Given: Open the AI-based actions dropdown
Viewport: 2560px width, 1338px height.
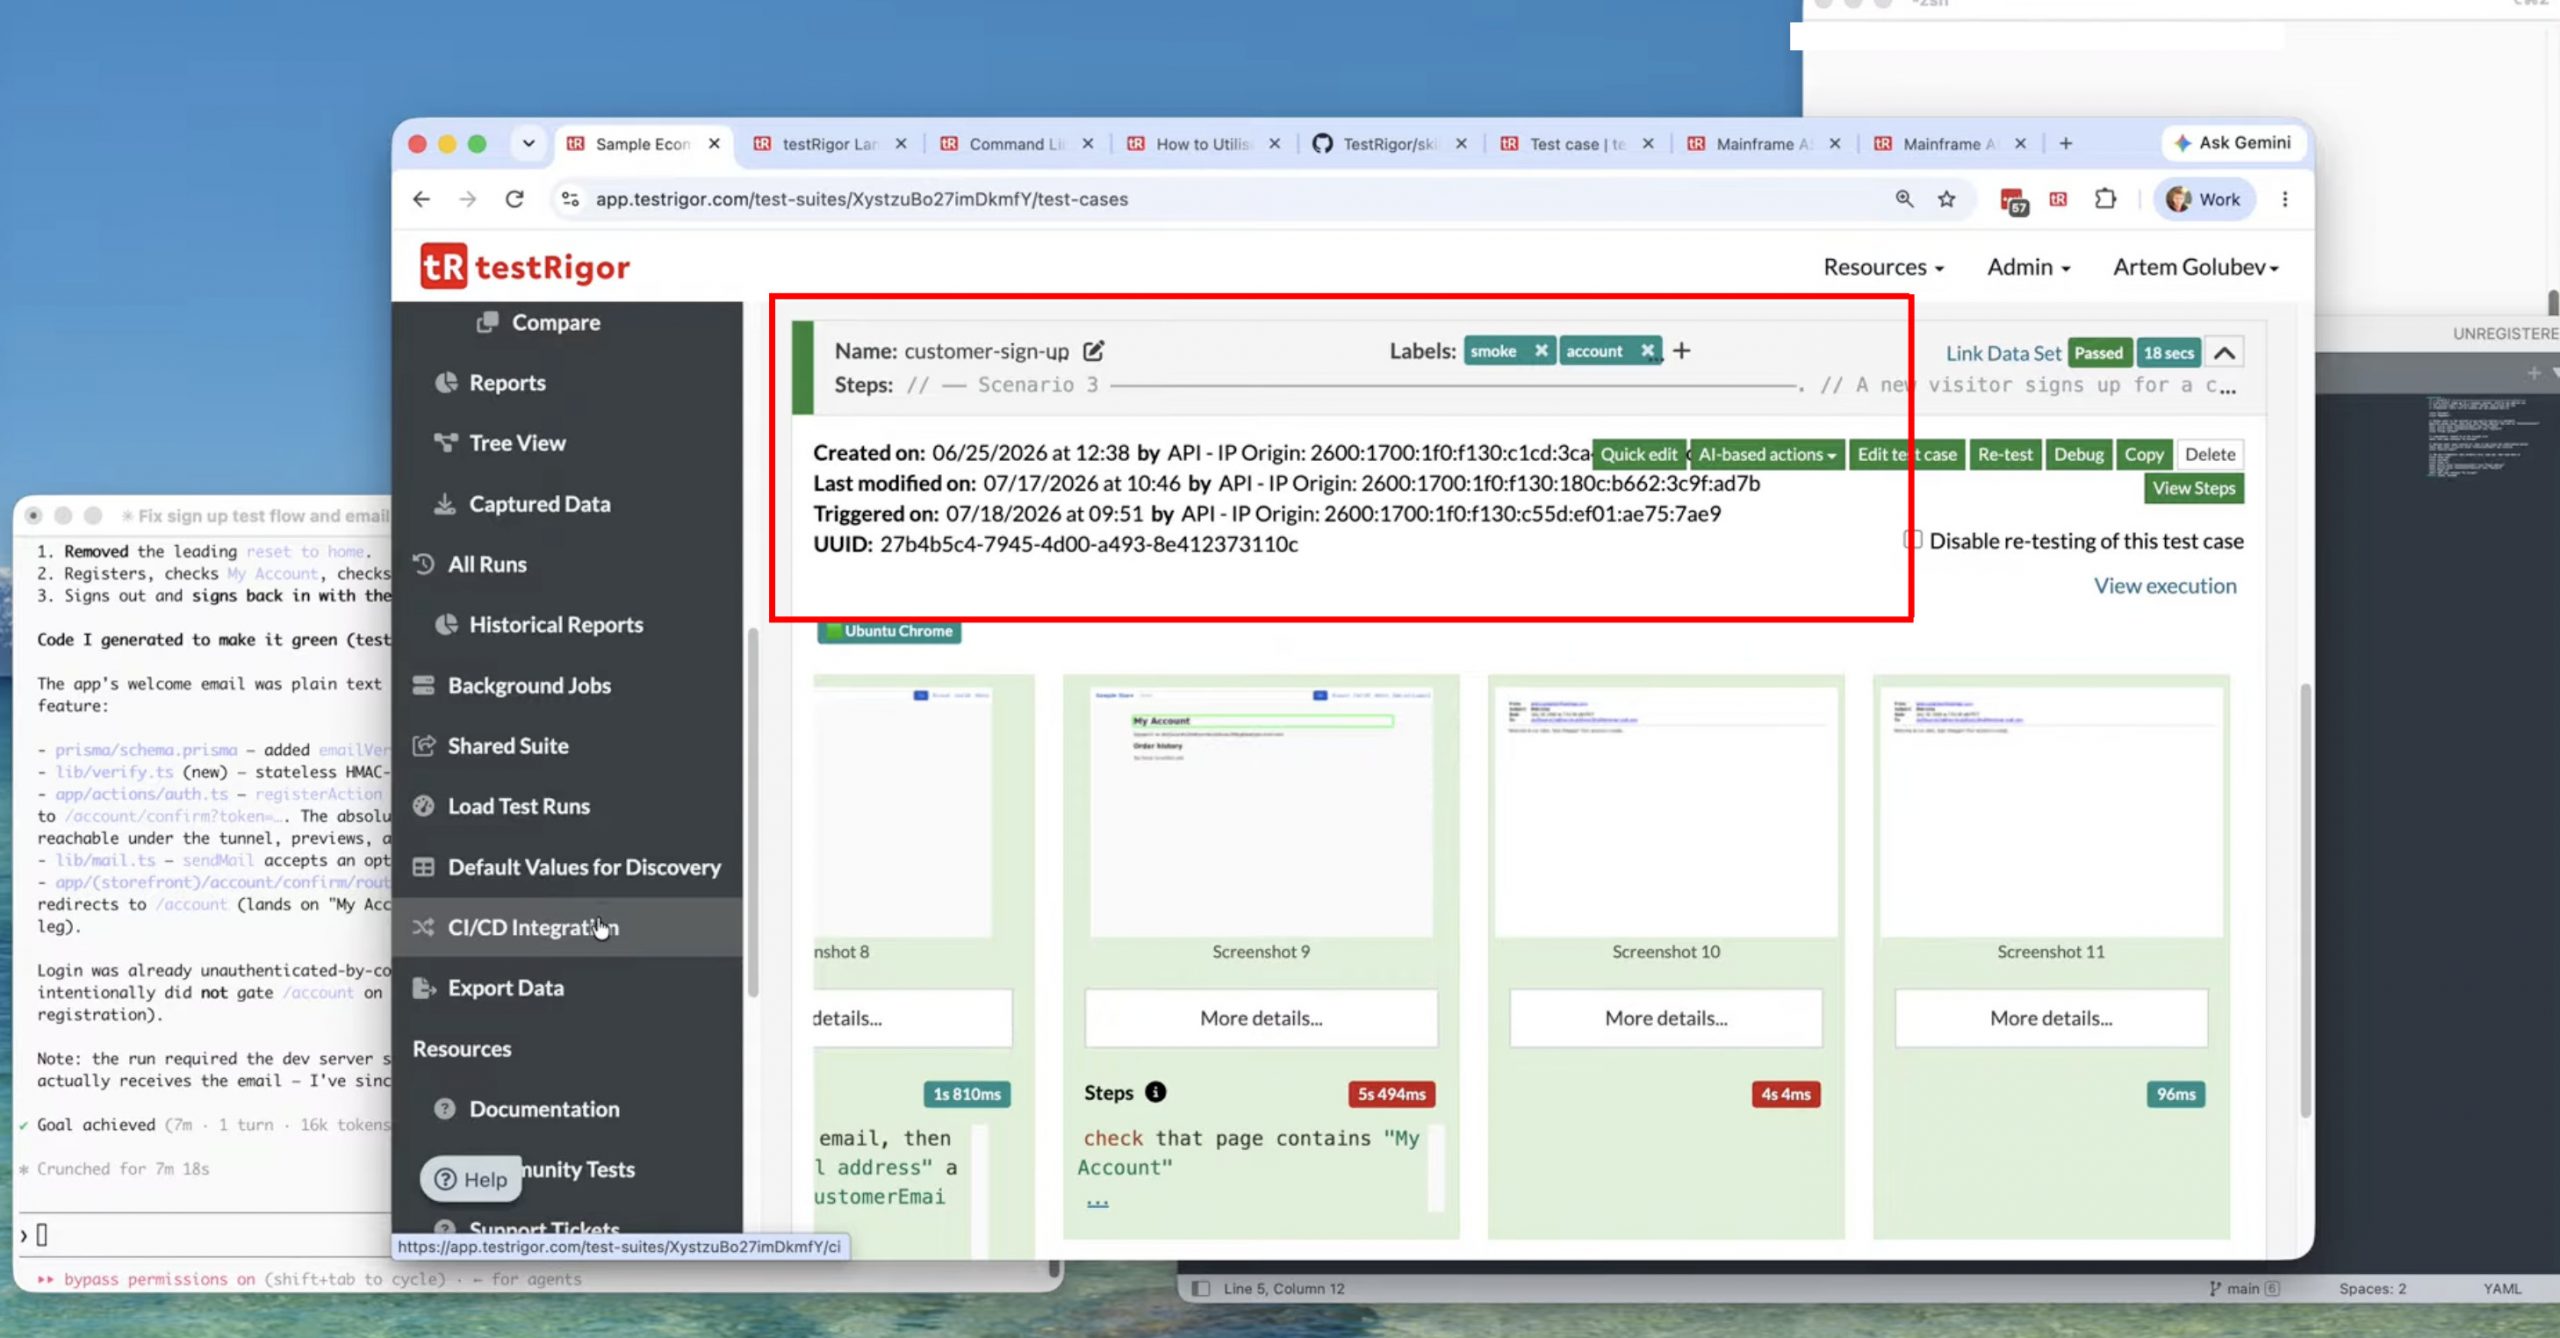Looking at the screenshot, I should pos(1767,454).
